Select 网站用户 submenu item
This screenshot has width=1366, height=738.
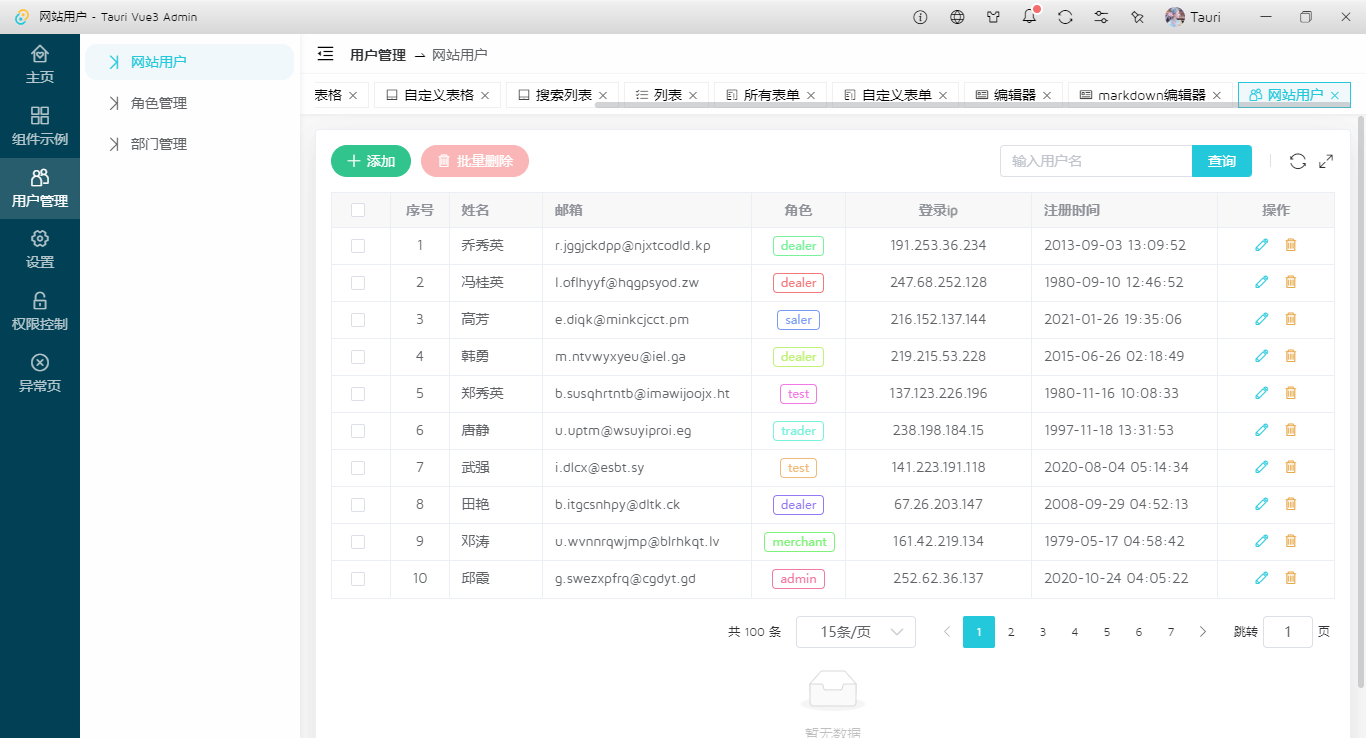coord(189,62)
